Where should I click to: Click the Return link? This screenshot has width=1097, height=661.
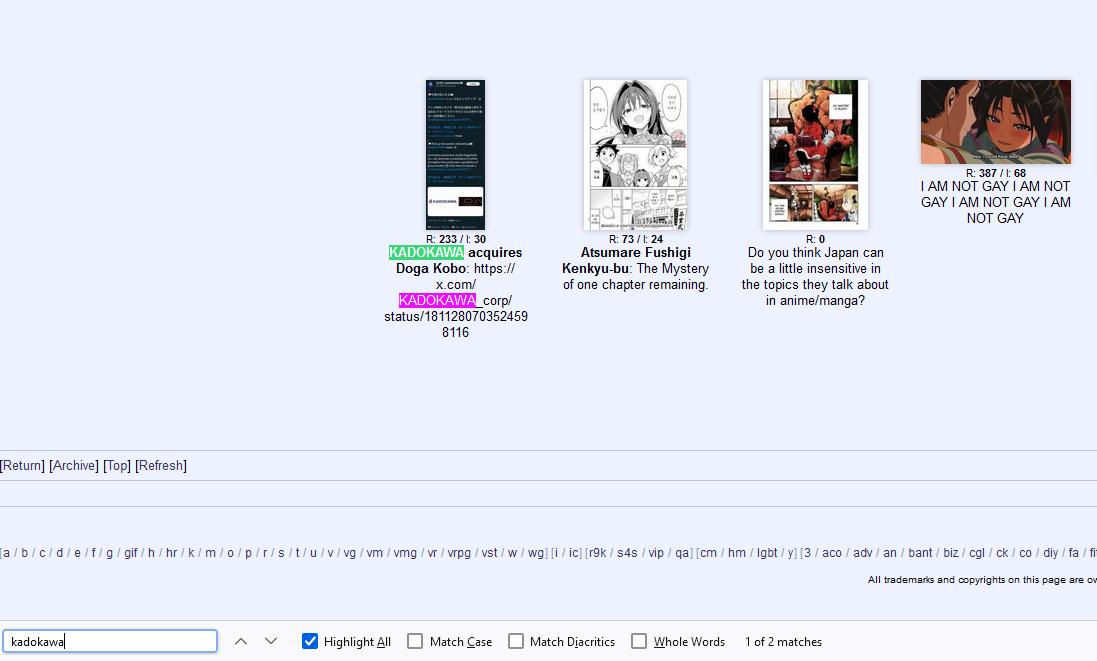point(22,466)
